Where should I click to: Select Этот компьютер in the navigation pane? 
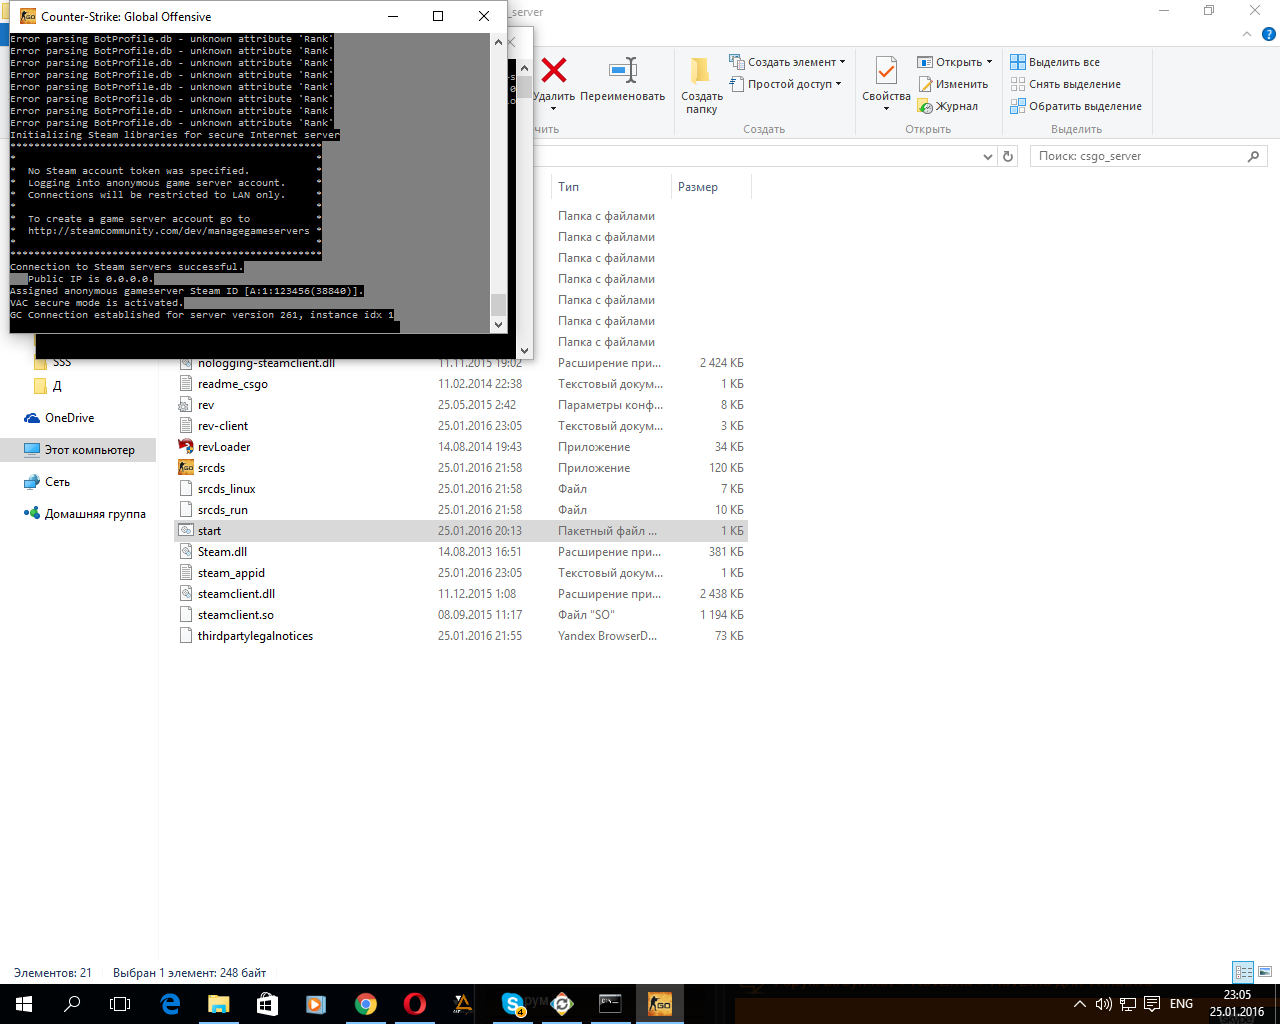click(89, 450)
